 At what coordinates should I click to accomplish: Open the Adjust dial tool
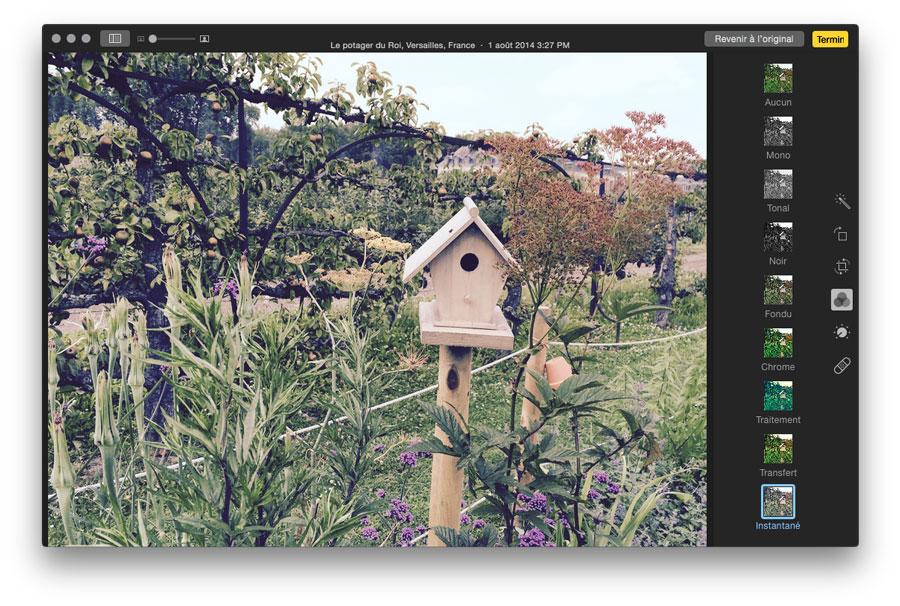(x=841, y=332)
